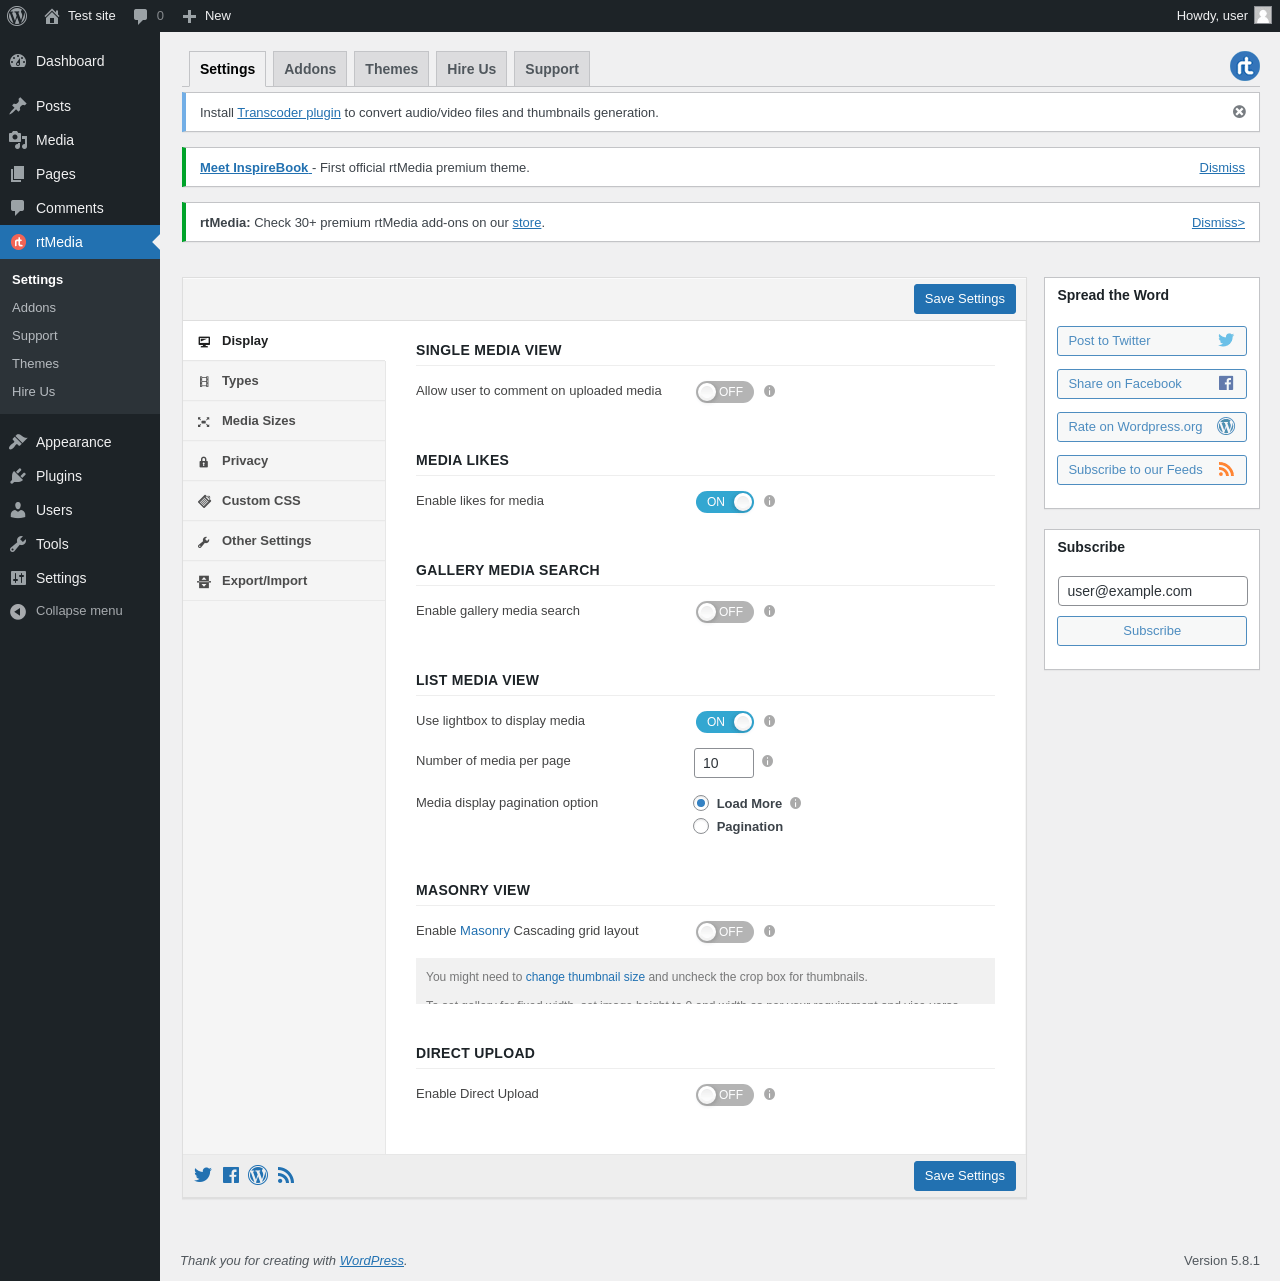Click the subscribe email input field

[x=1152, y=591]
